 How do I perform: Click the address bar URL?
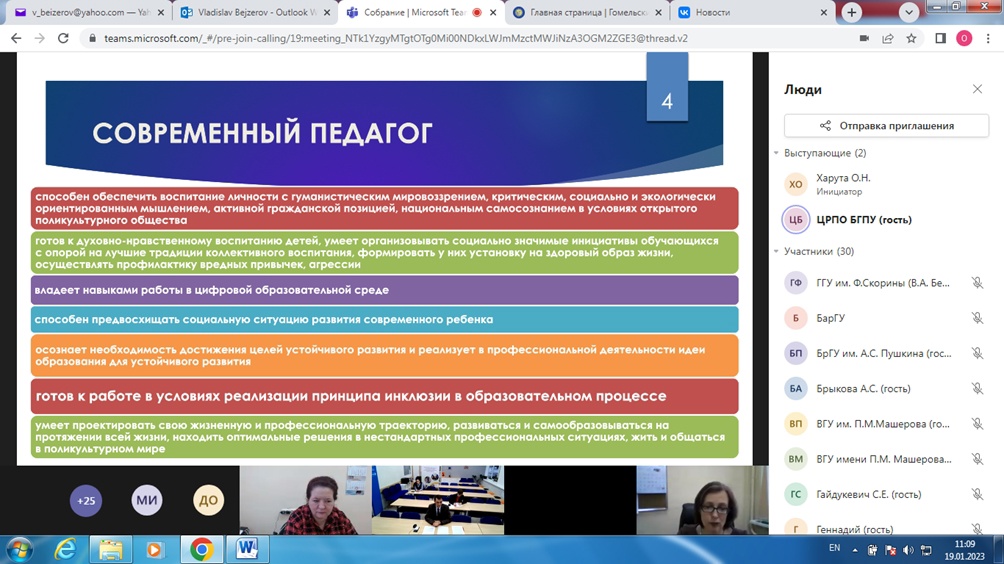(400, 39)
